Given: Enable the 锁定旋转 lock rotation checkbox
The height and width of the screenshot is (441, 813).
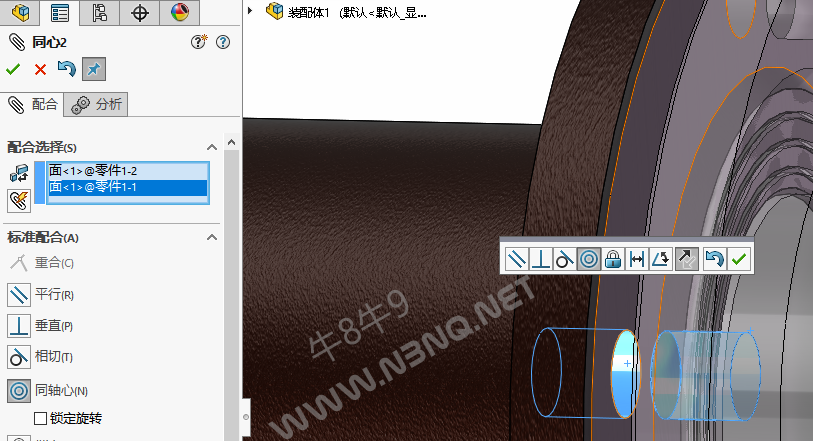Looking at the screenshot, I should coord(41,418).
